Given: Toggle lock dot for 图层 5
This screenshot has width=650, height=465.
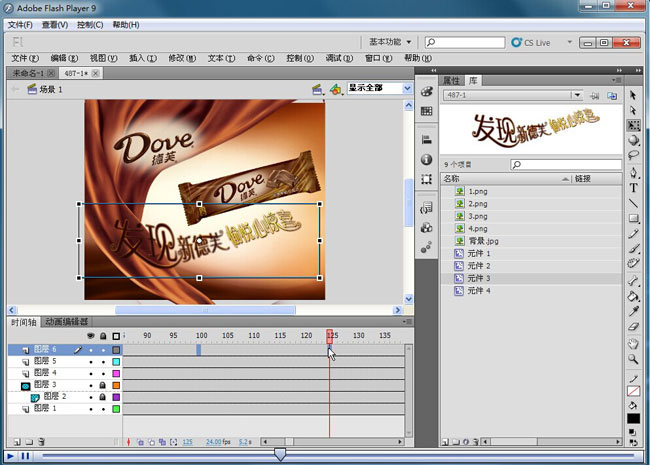Looking at the screenshot, I should pos(103,362).
